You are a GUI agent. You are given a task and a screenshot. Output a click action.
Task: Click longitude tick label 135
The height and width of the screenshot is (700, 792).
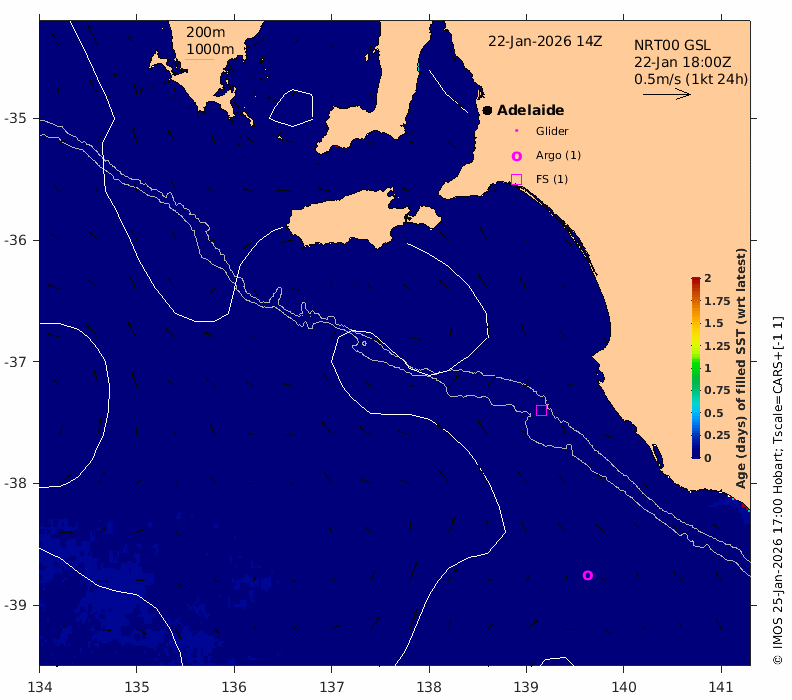pyautogui.click(x=137, y=687)
